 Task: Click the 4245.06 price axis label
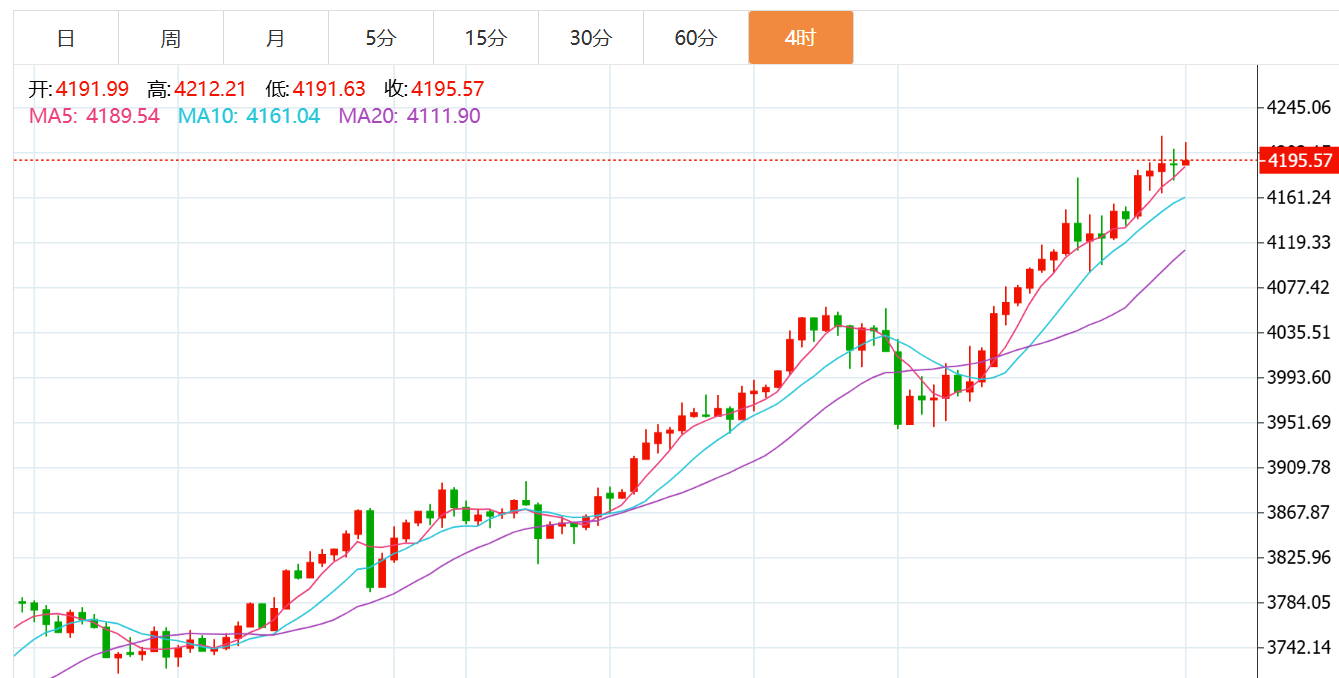[x=1298, y=107]
